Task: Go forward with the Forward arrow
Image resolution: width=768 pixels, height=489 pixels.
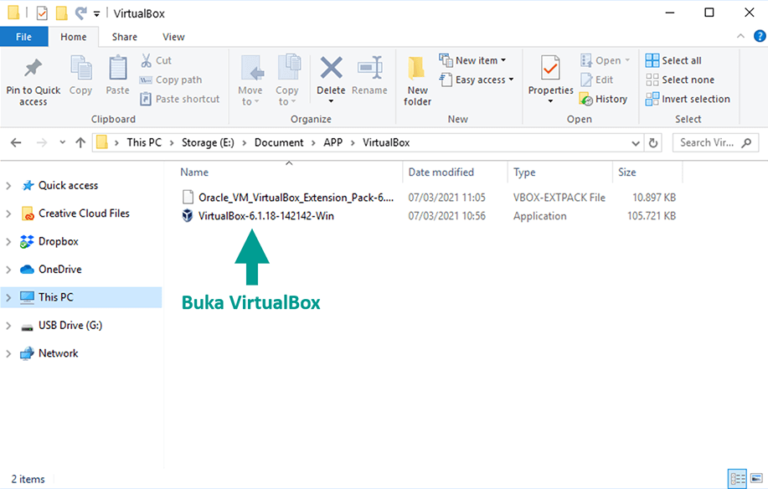Action: click(42, 143)
